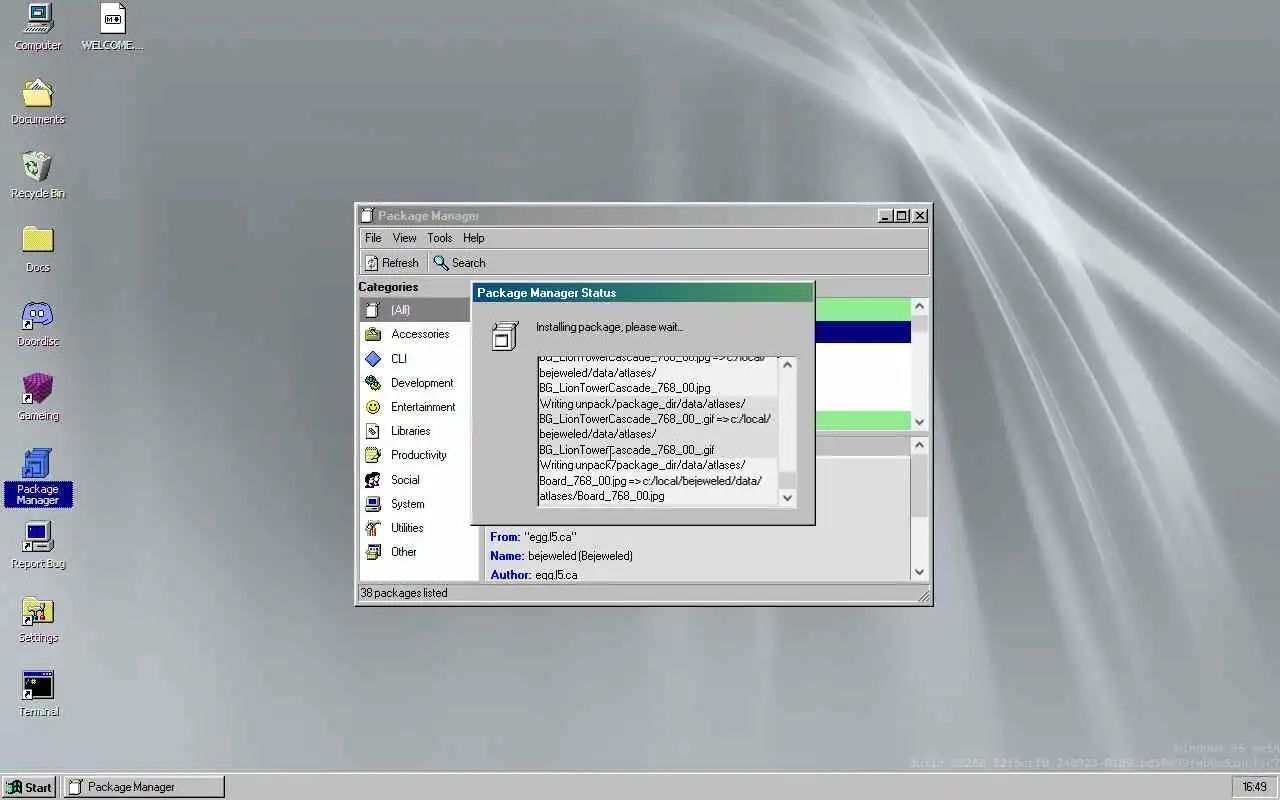1280x800 pixels.
Task: Click the taskbar clock showing 16:49
Action: click(1255, 787)
